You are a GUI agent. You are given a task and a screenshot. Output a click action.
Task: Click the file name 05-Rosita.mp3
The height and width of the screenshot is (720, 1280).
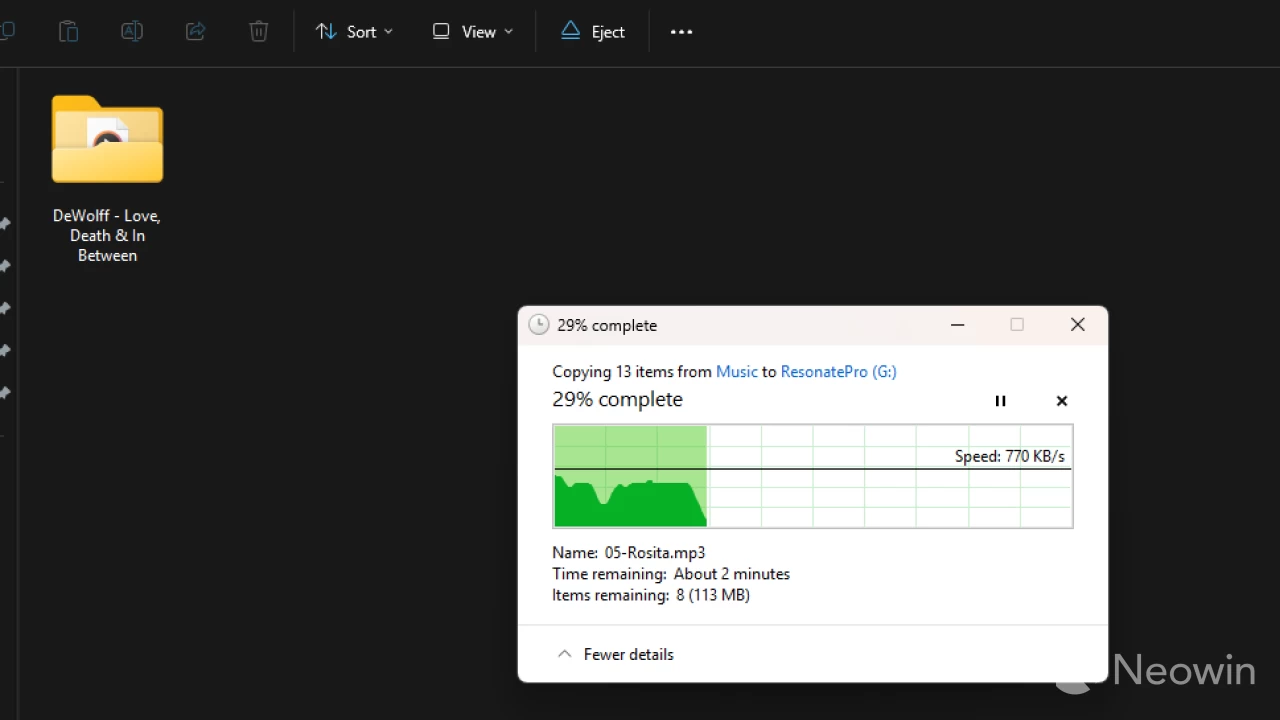655,552
